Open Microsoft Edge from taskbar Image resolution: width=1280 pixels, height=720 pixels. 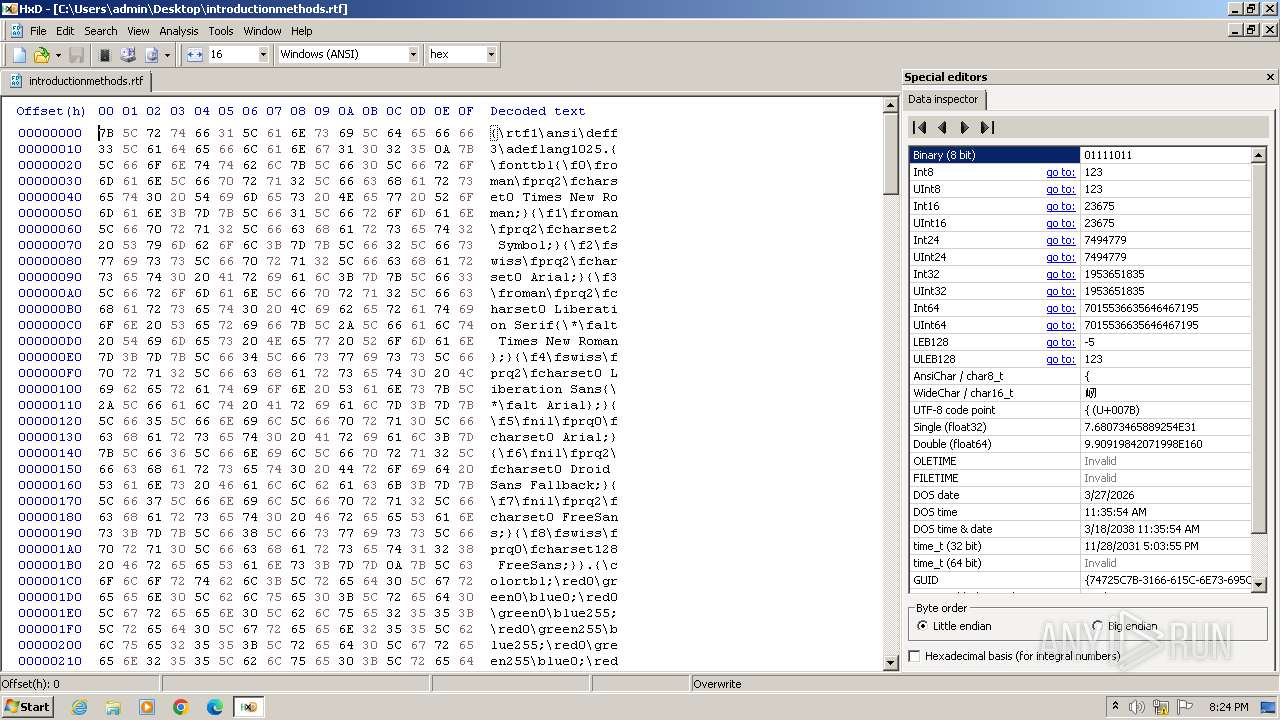[214, 707]
